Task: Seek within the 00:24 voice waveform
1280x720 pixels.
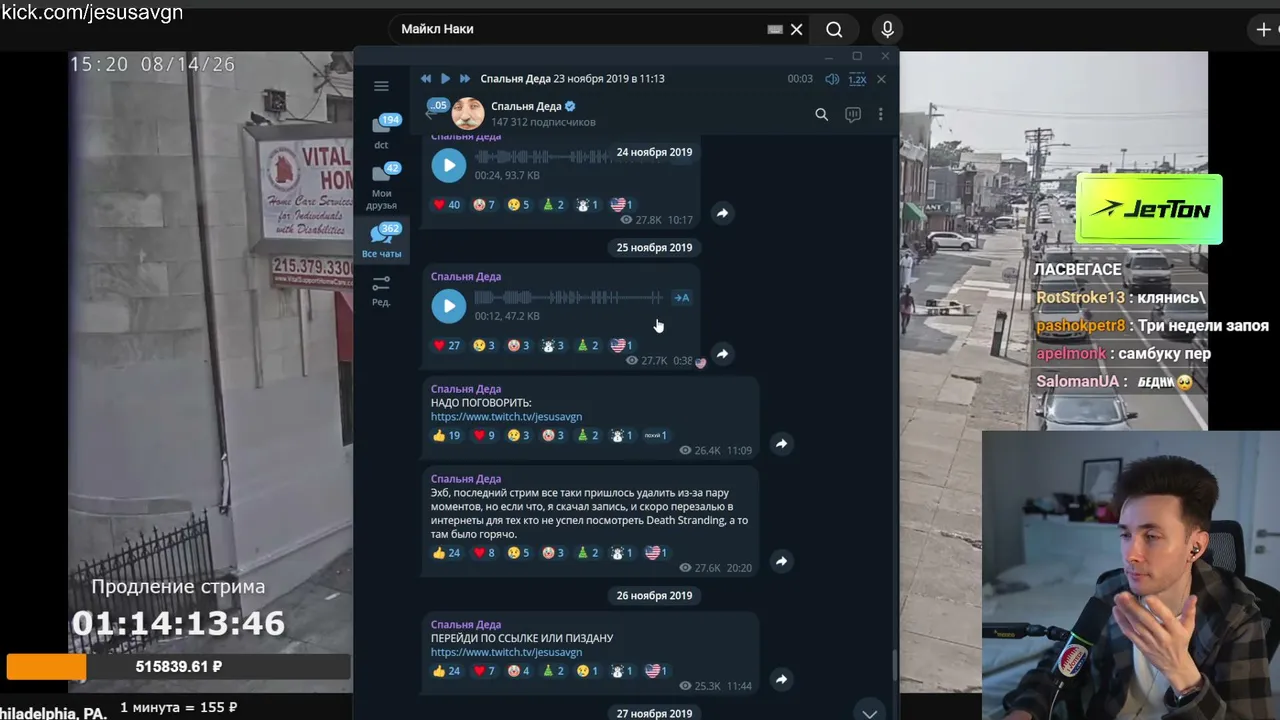Action: tap(543, 157)
